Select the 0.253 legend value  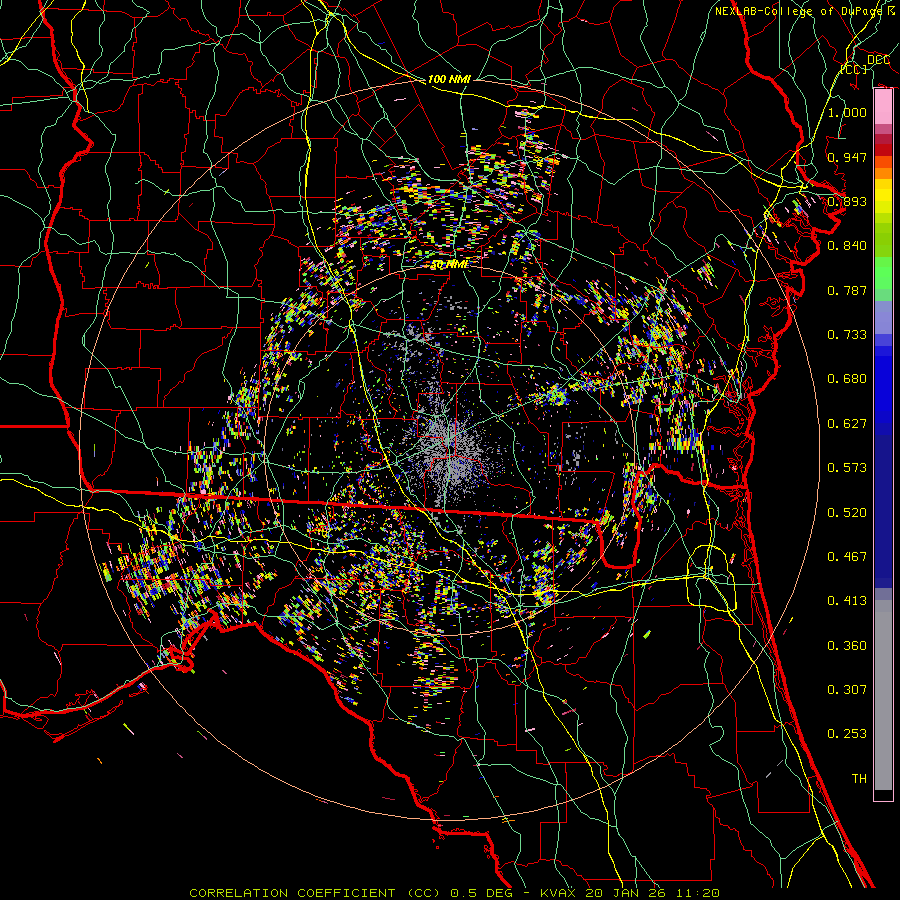[x=847, y=734]
